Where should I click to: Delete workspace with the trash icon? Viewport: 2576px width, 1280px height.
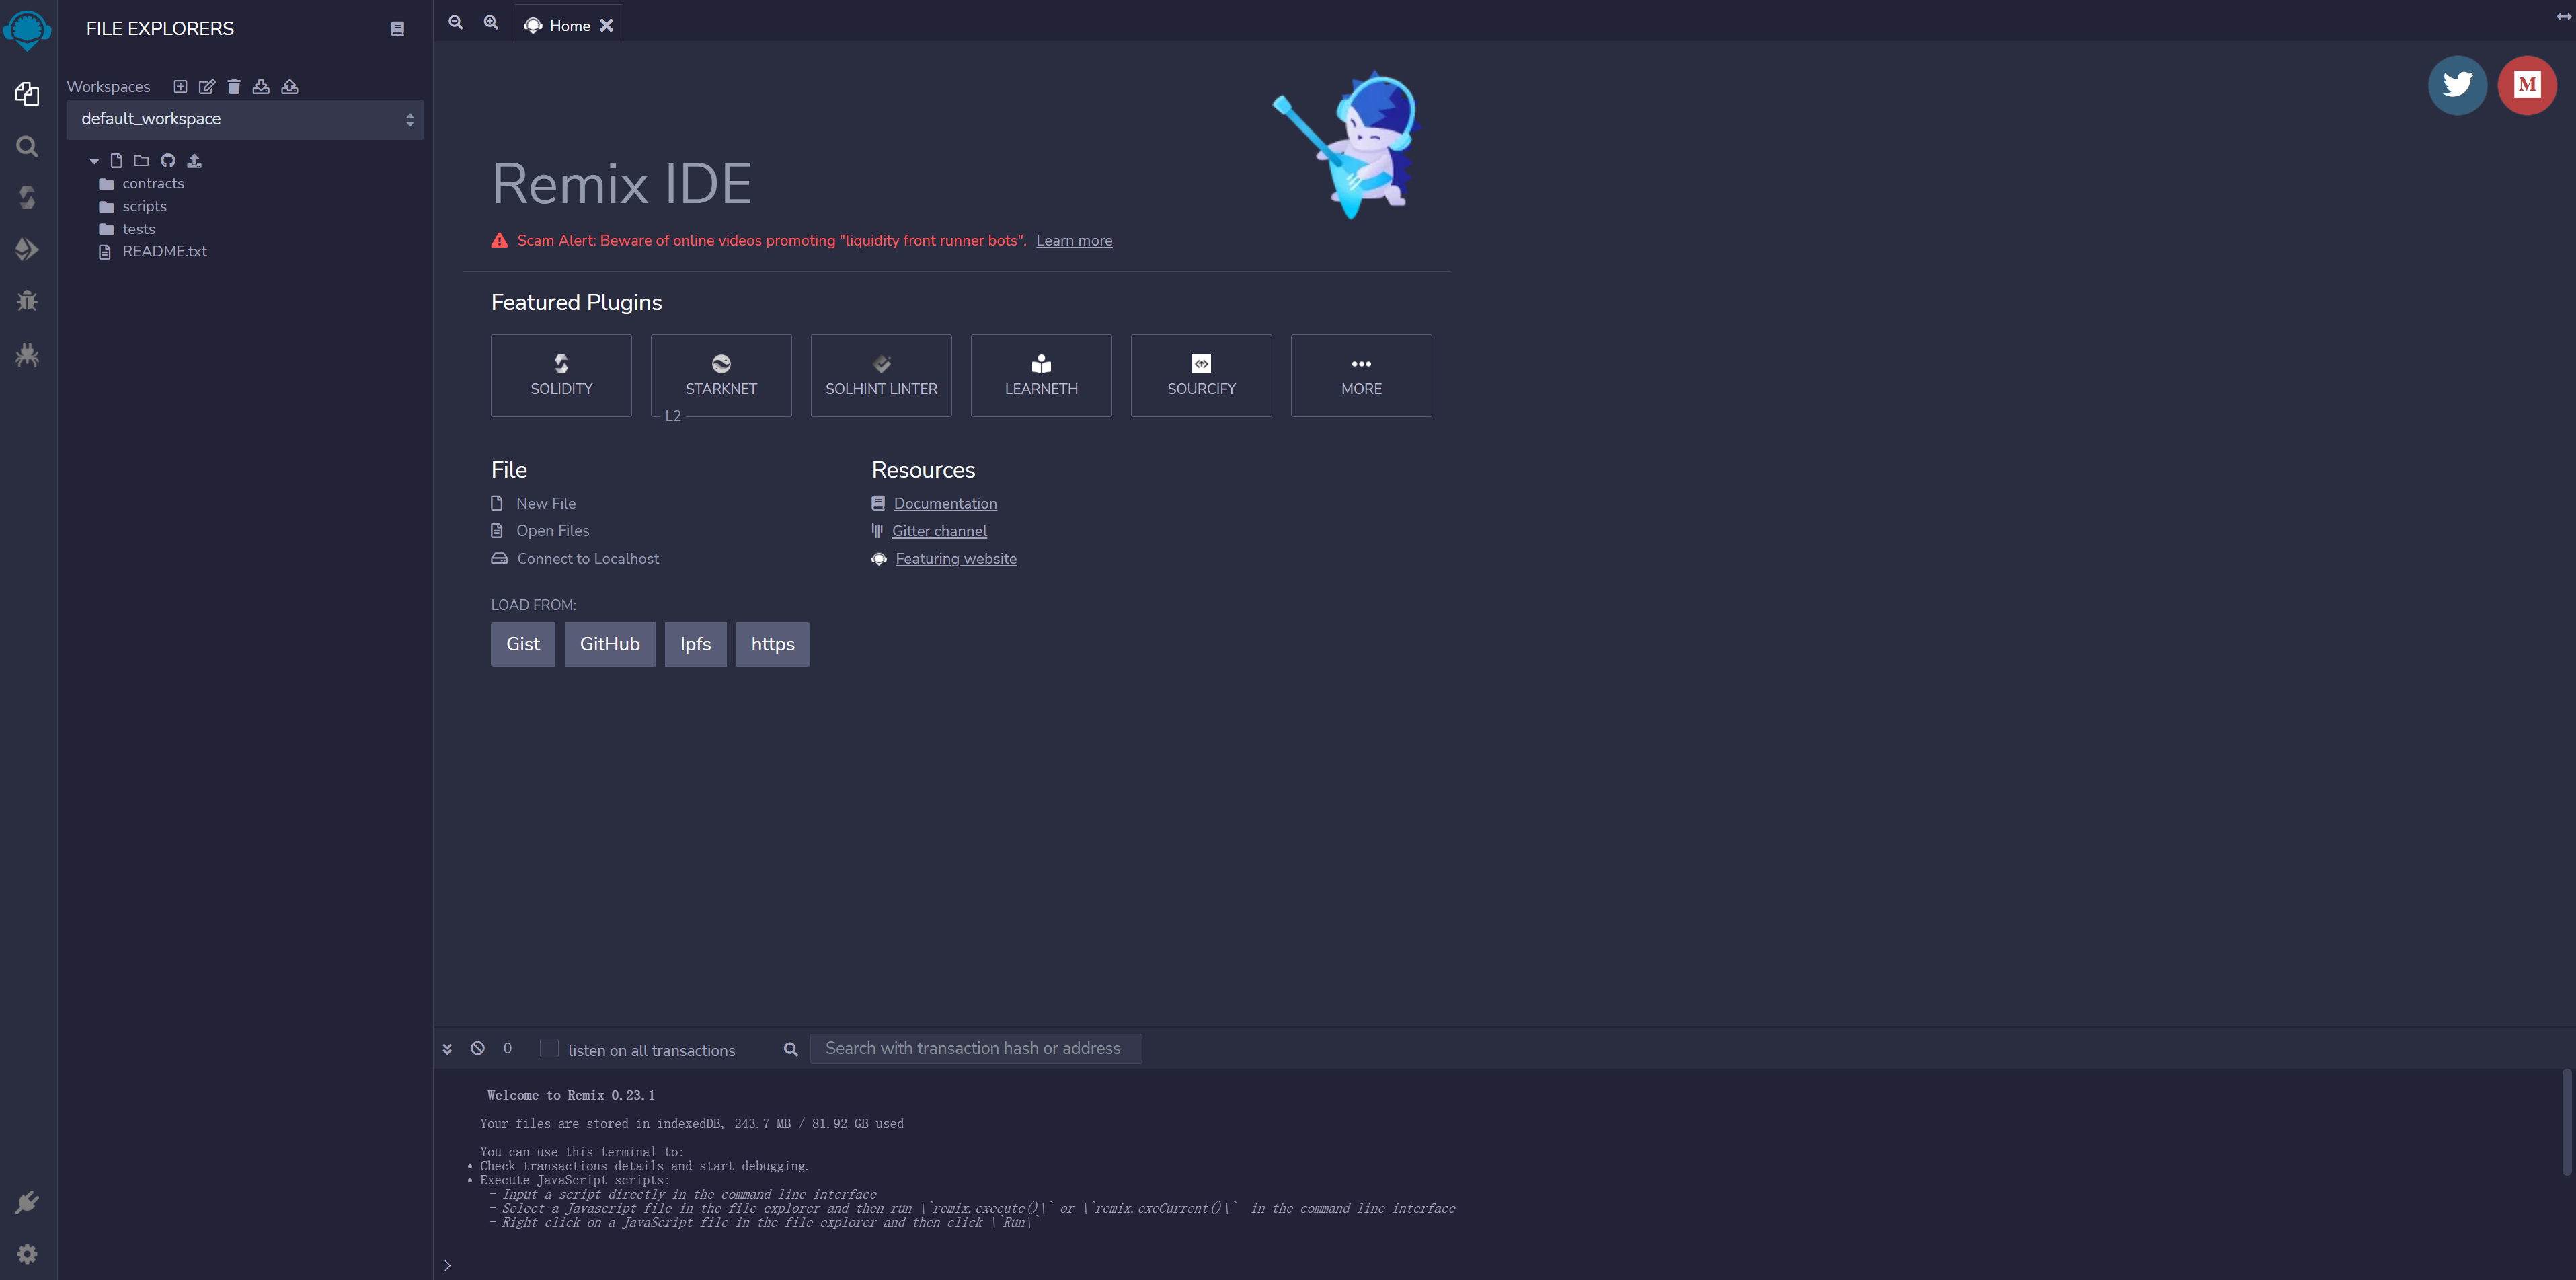point(234,87)
